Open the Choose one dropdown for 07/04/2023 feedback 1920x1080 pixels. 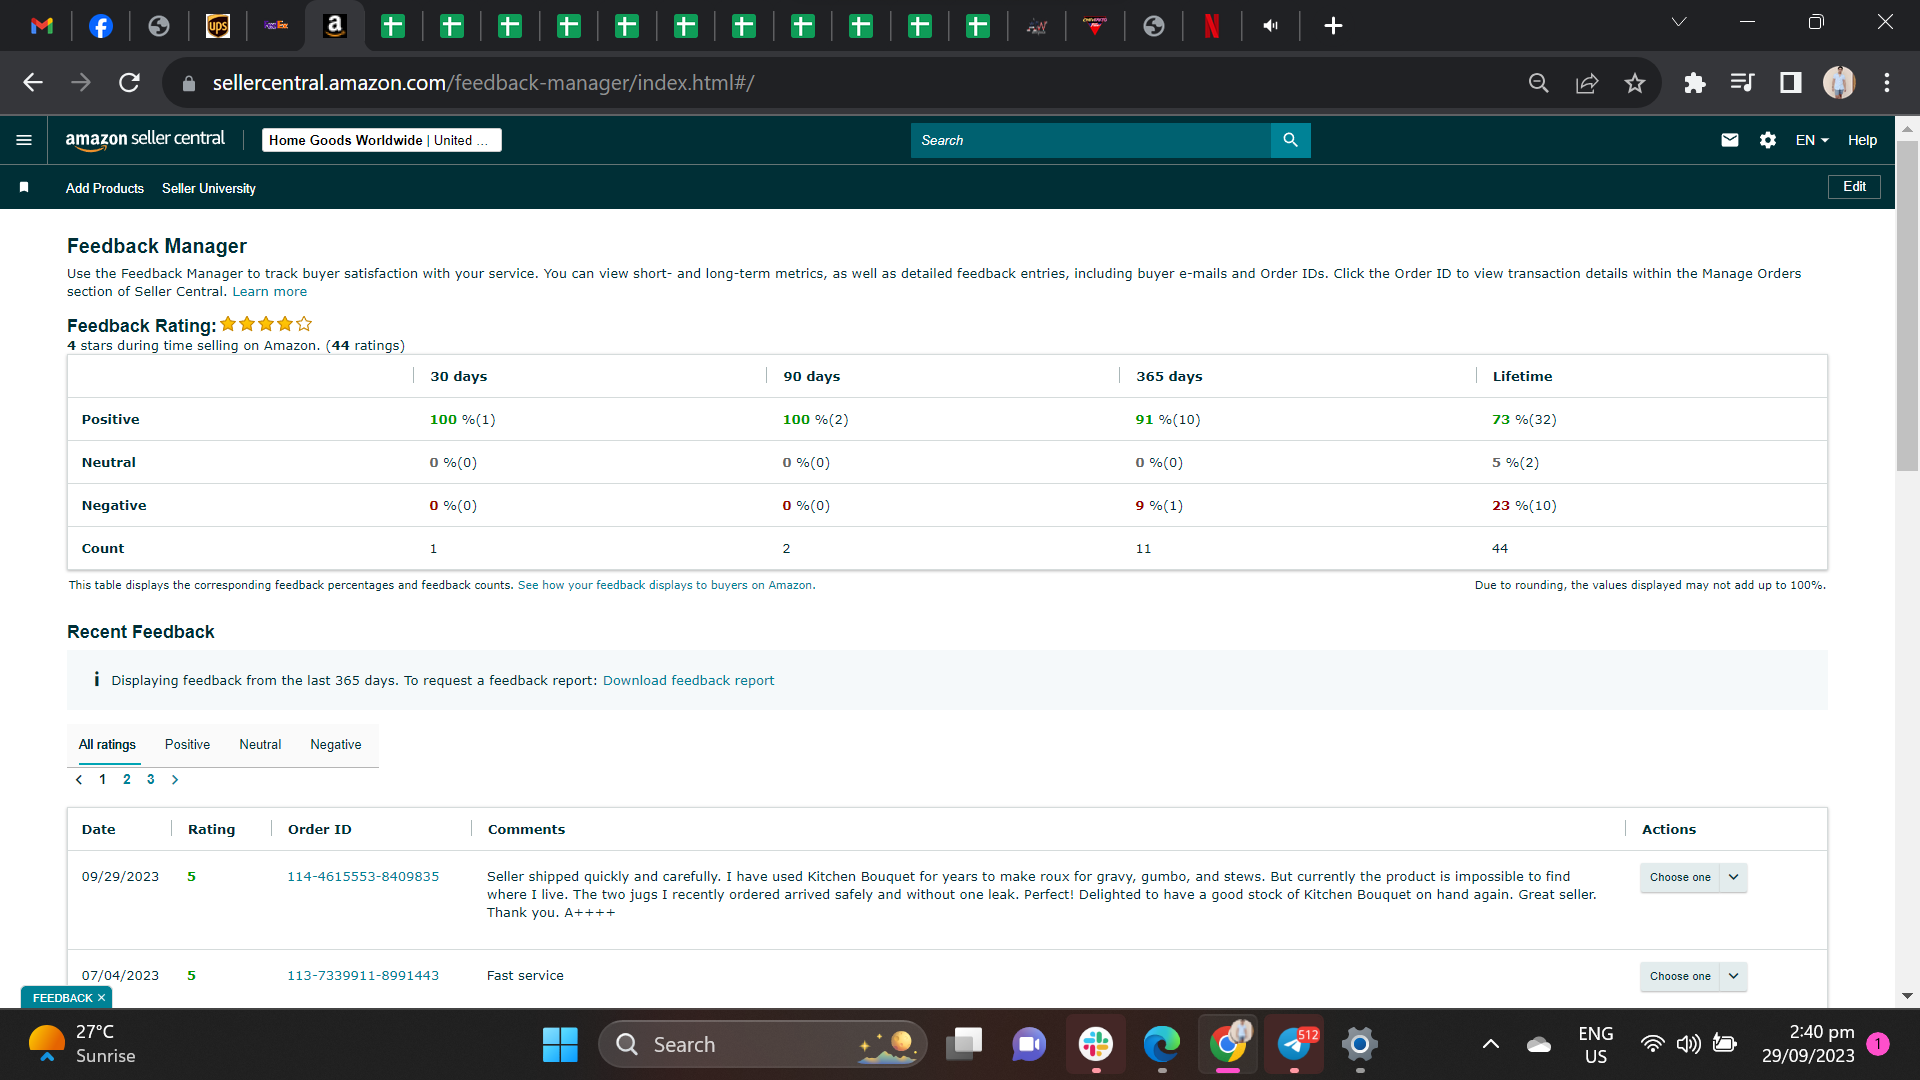tap(1693, 976)
